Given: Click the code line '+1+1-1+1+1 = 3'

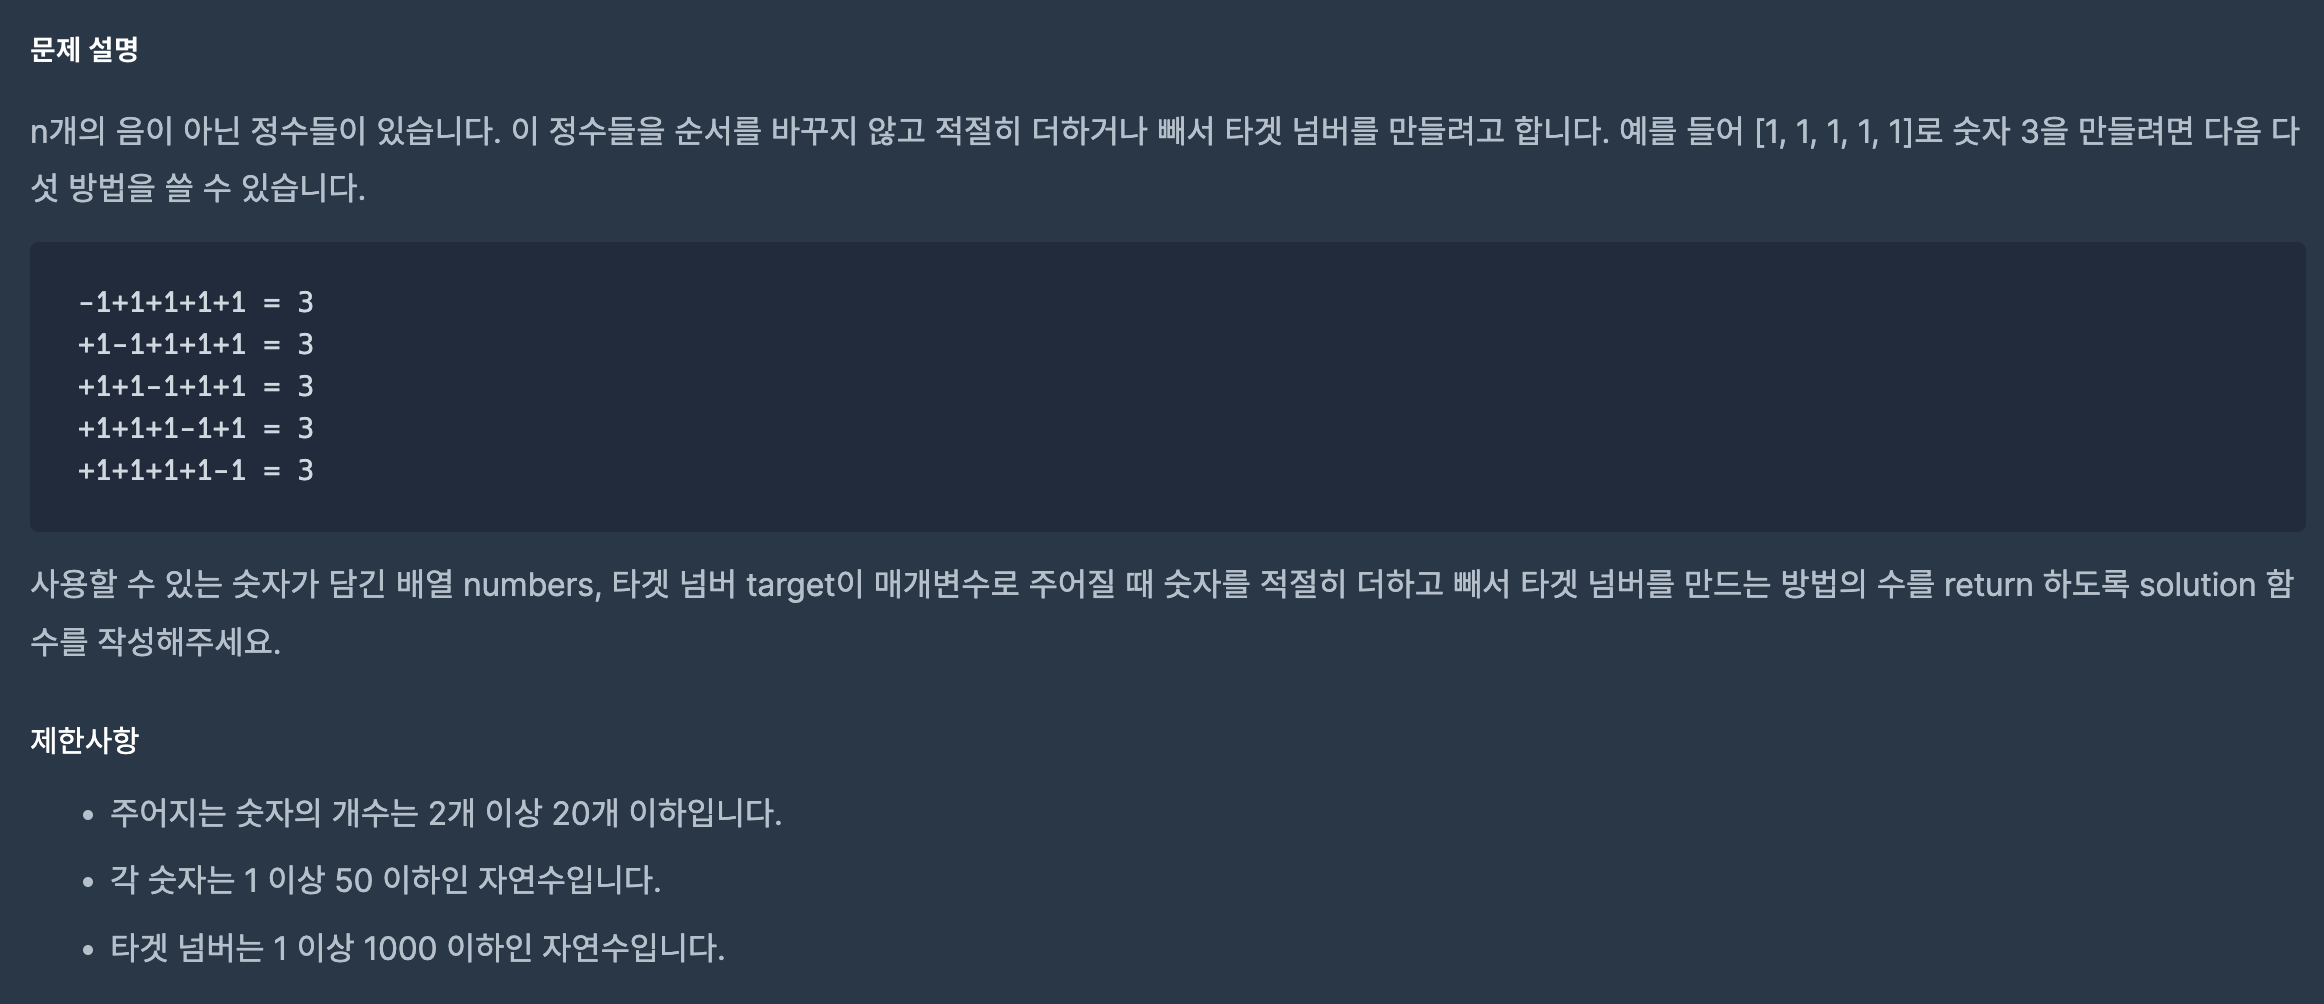Looking at the screenshot, I should click(196, 386).
